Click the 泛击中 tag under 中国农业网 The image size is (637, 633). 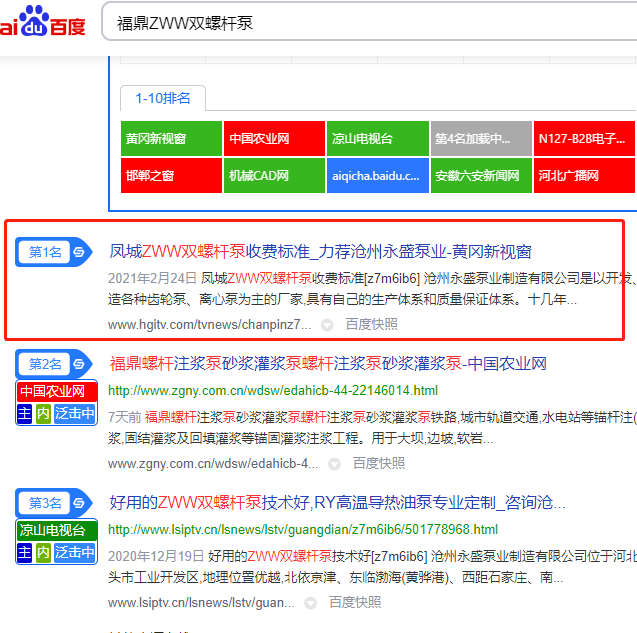coord(75,414)
